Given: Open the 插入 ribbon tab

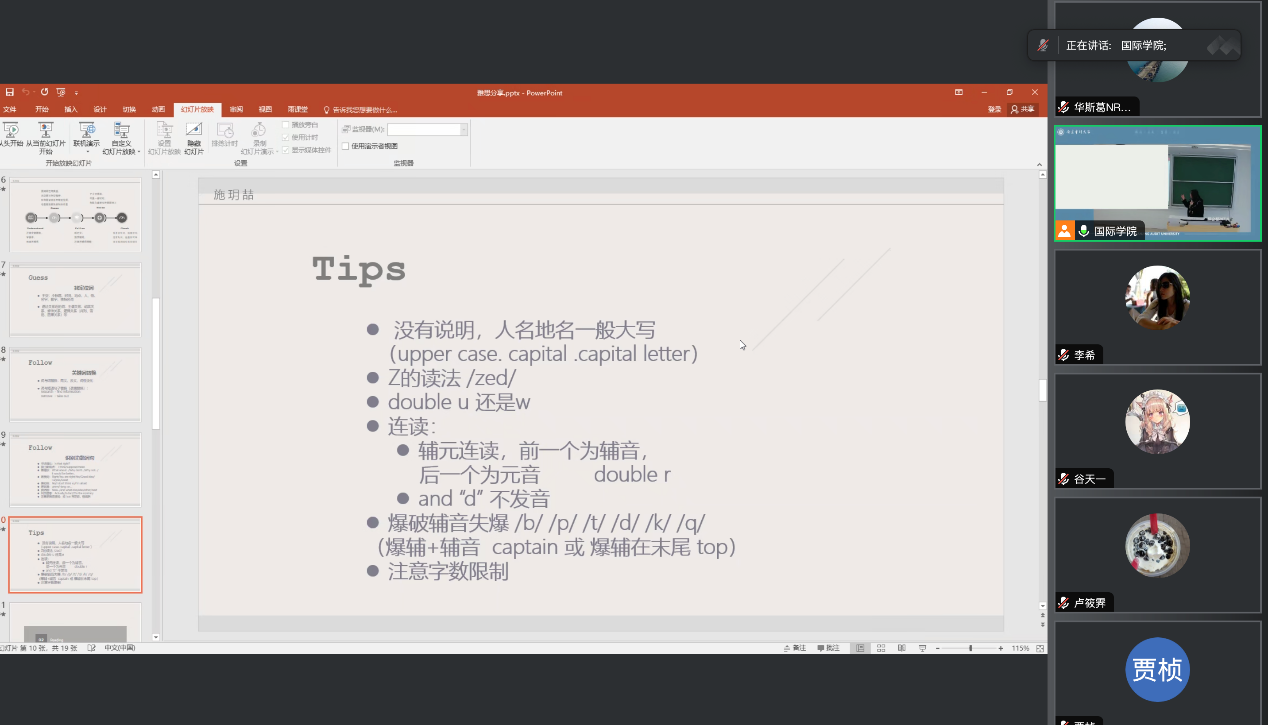Looking at the screenshot, I should tap(70, 109).
